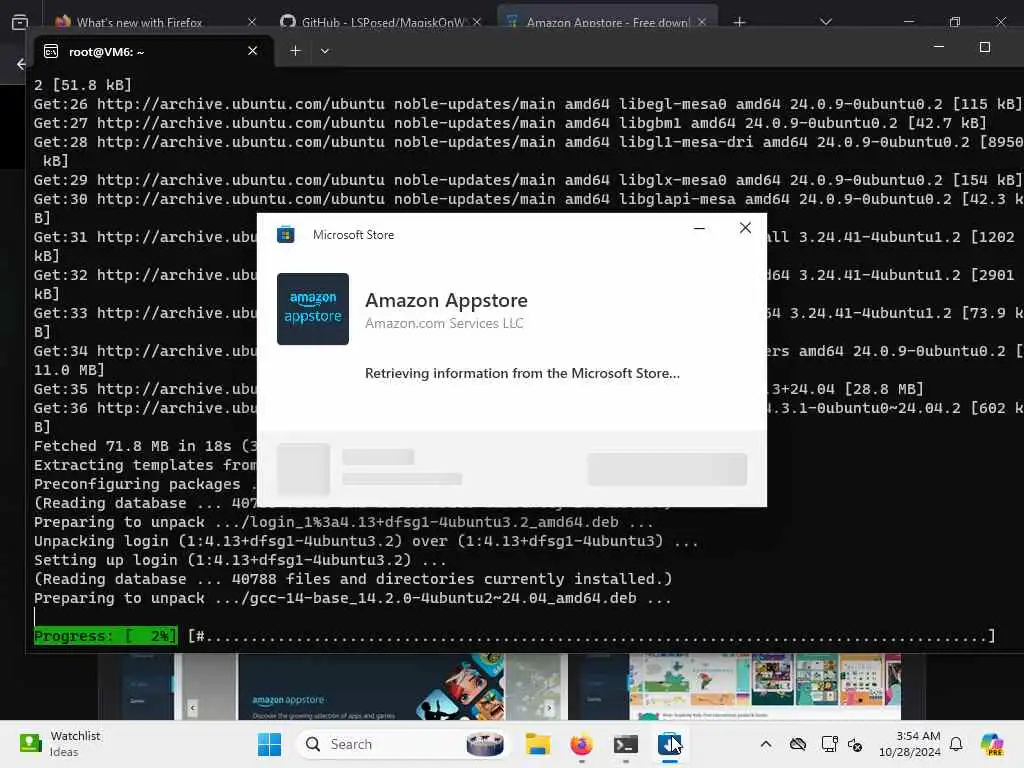Click the display/network tray icon
The height and width of the screenshot is (768, 1024).
(829, 744)
